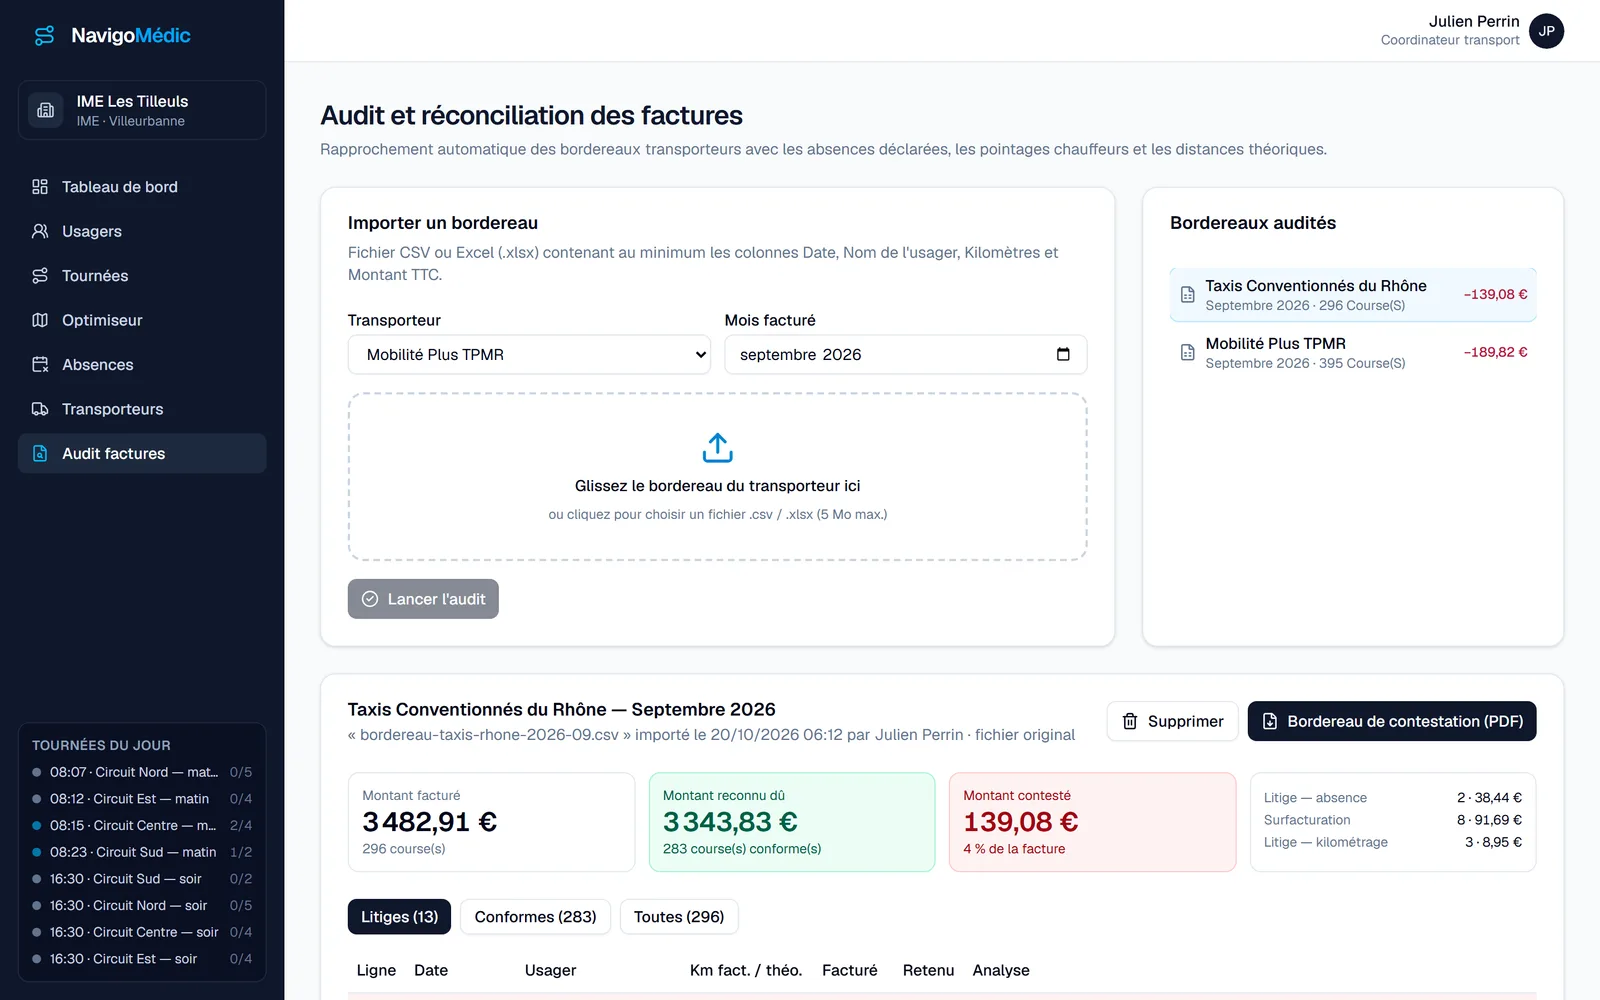Click the Mois facturé septembre 2026 field
This screenshot has width=1600, height=1000.
[905, 355]
